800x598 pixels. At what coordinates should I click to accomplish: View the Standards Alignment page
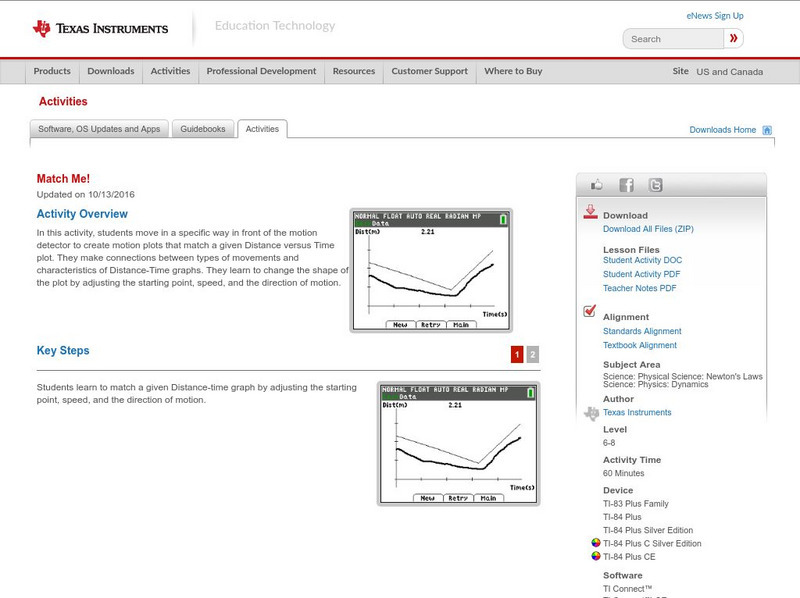coord(644,330)
